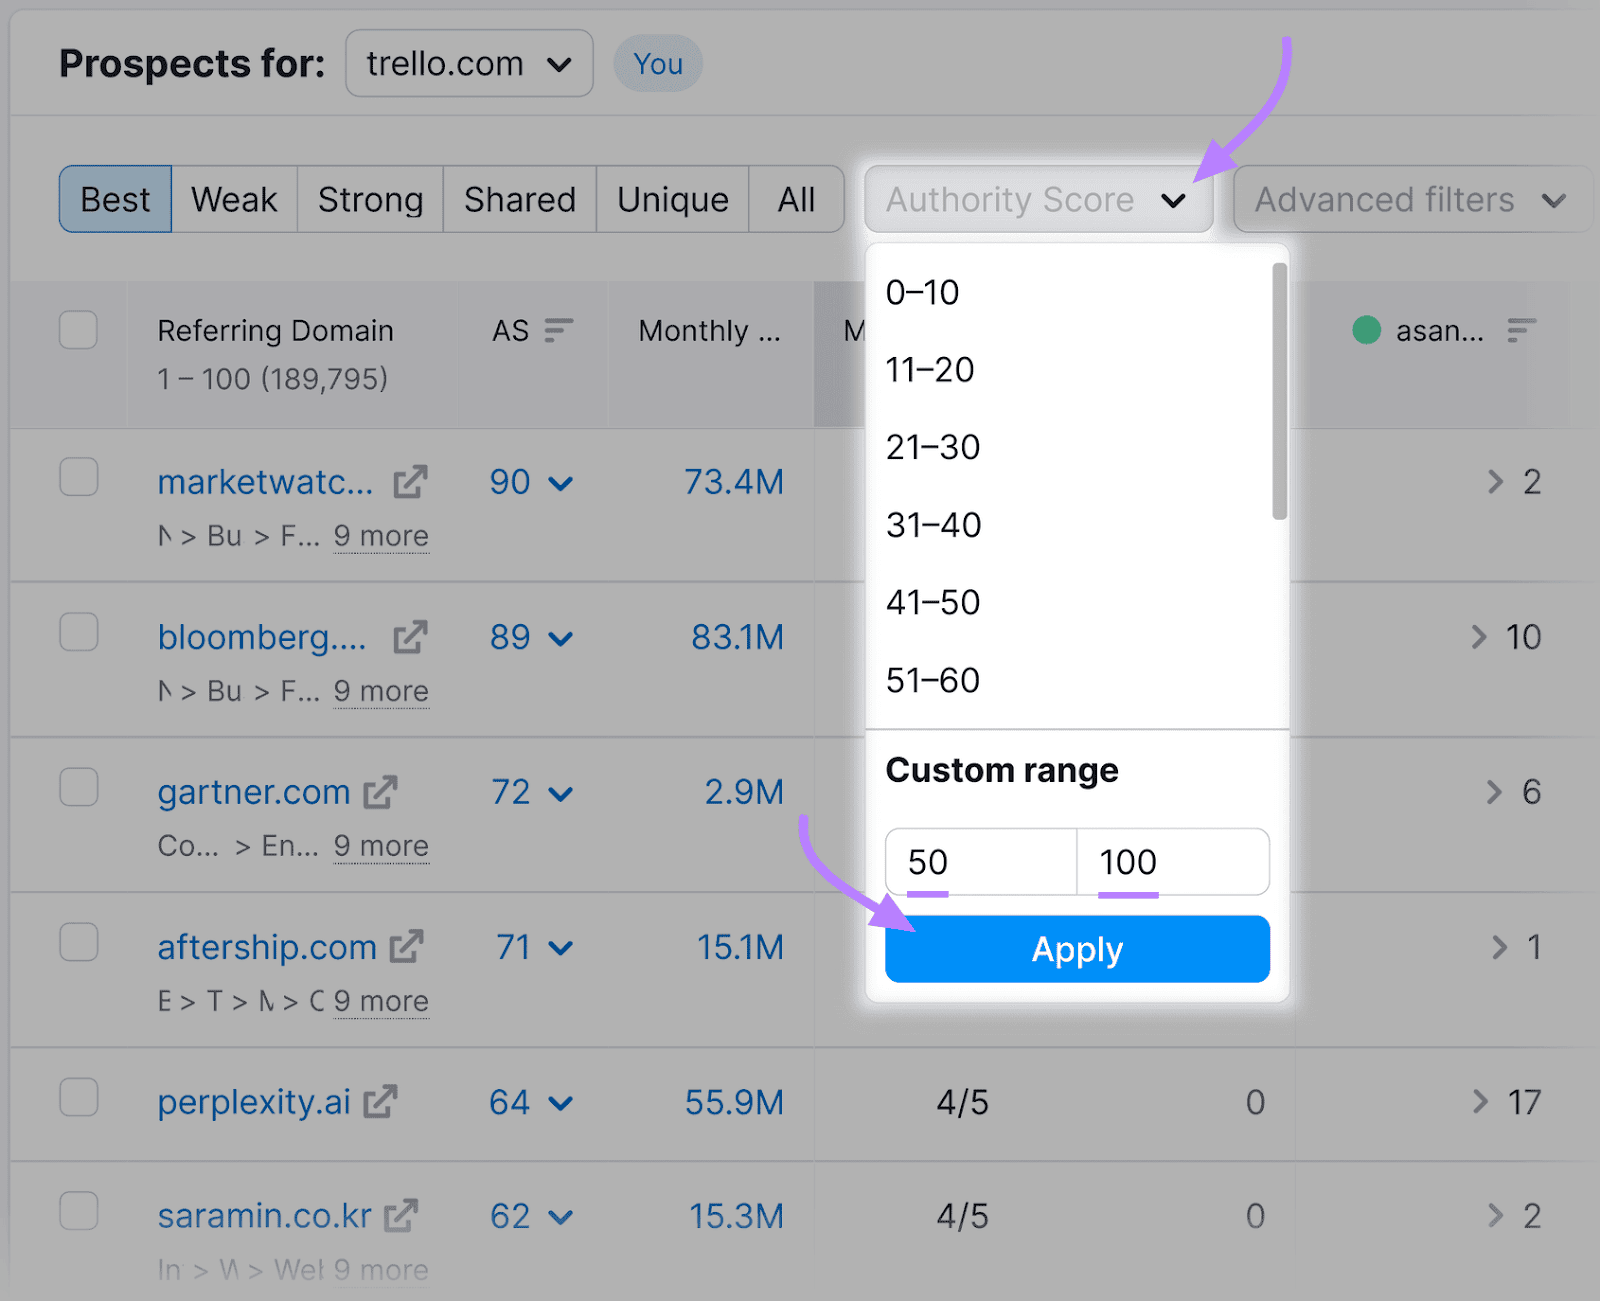Expand the Advanced filters dropdown
1600x1301 pixels.
(1410, 199)
